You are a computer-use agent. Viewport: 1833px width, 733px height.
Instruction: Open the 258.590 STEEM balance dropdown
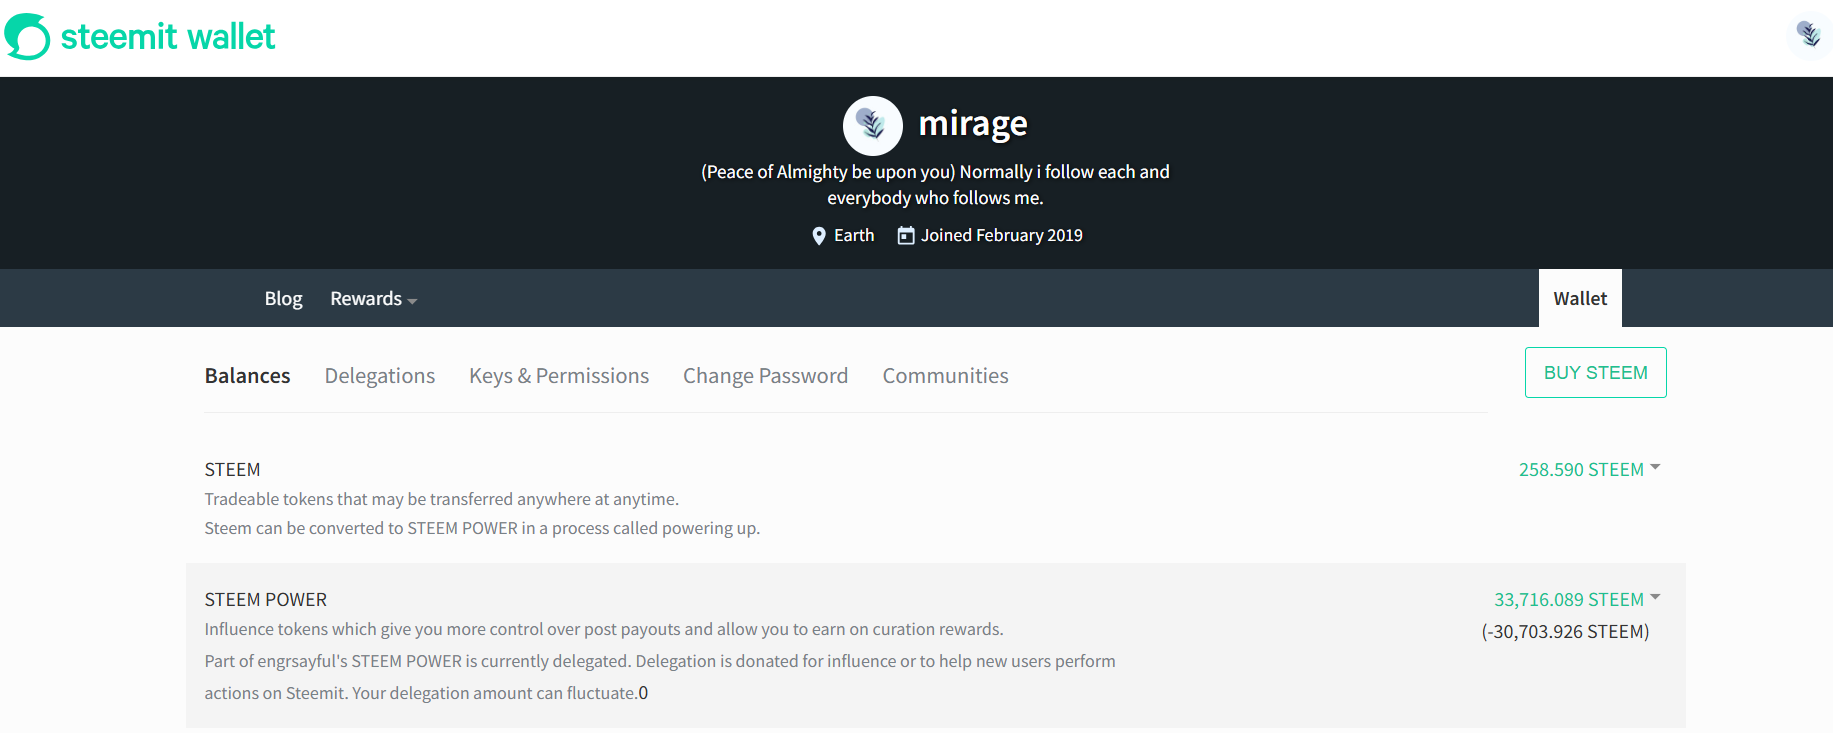click(x=1589, y=469)
